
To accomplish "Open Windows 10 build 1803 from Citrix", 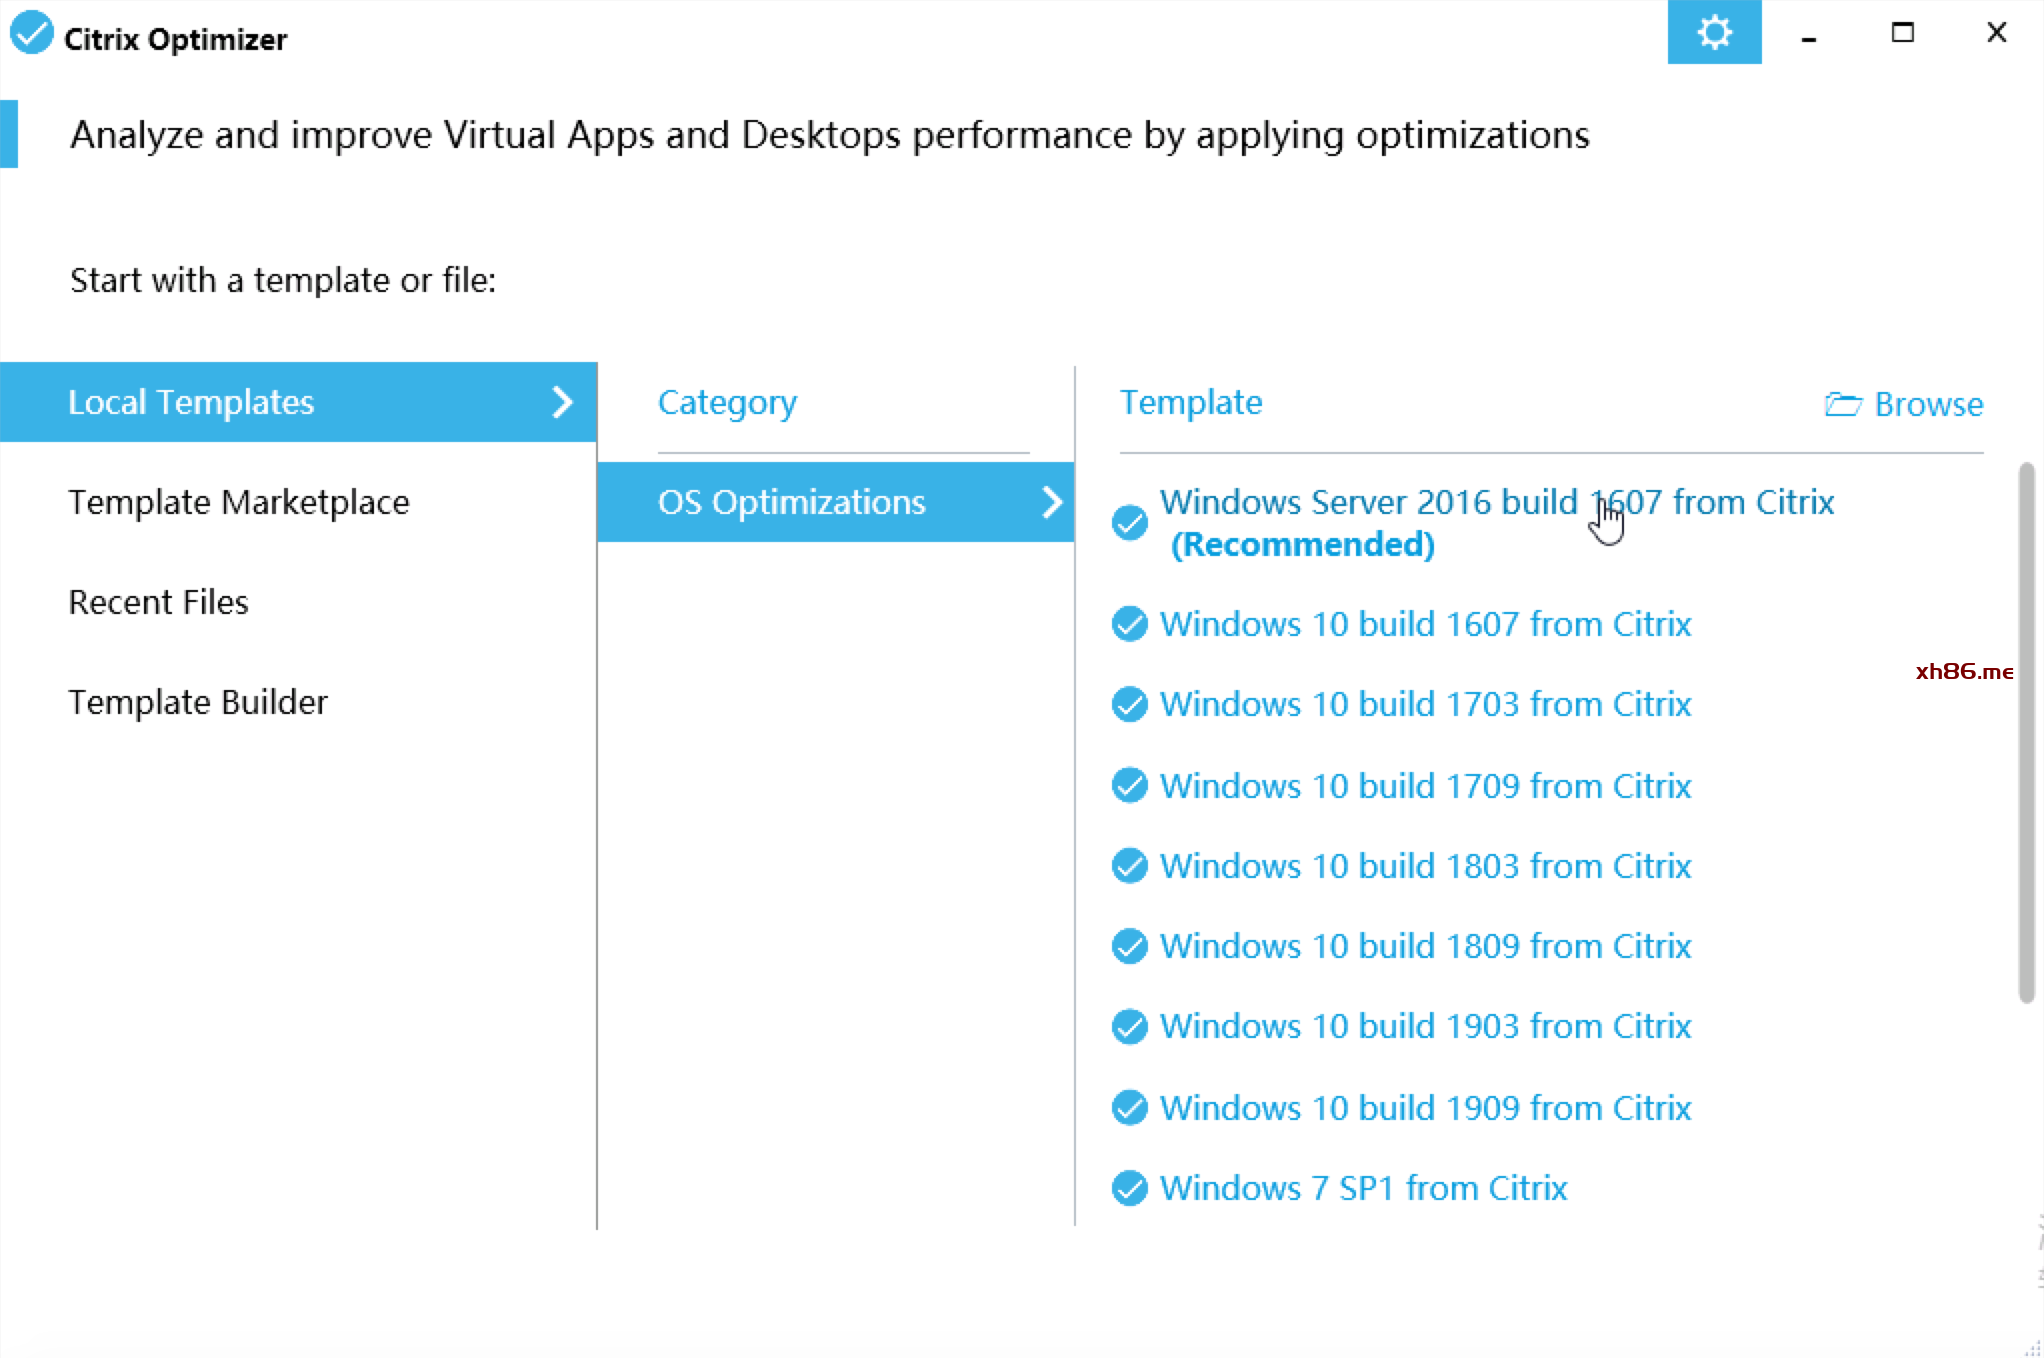I will tap(1425, 866).
